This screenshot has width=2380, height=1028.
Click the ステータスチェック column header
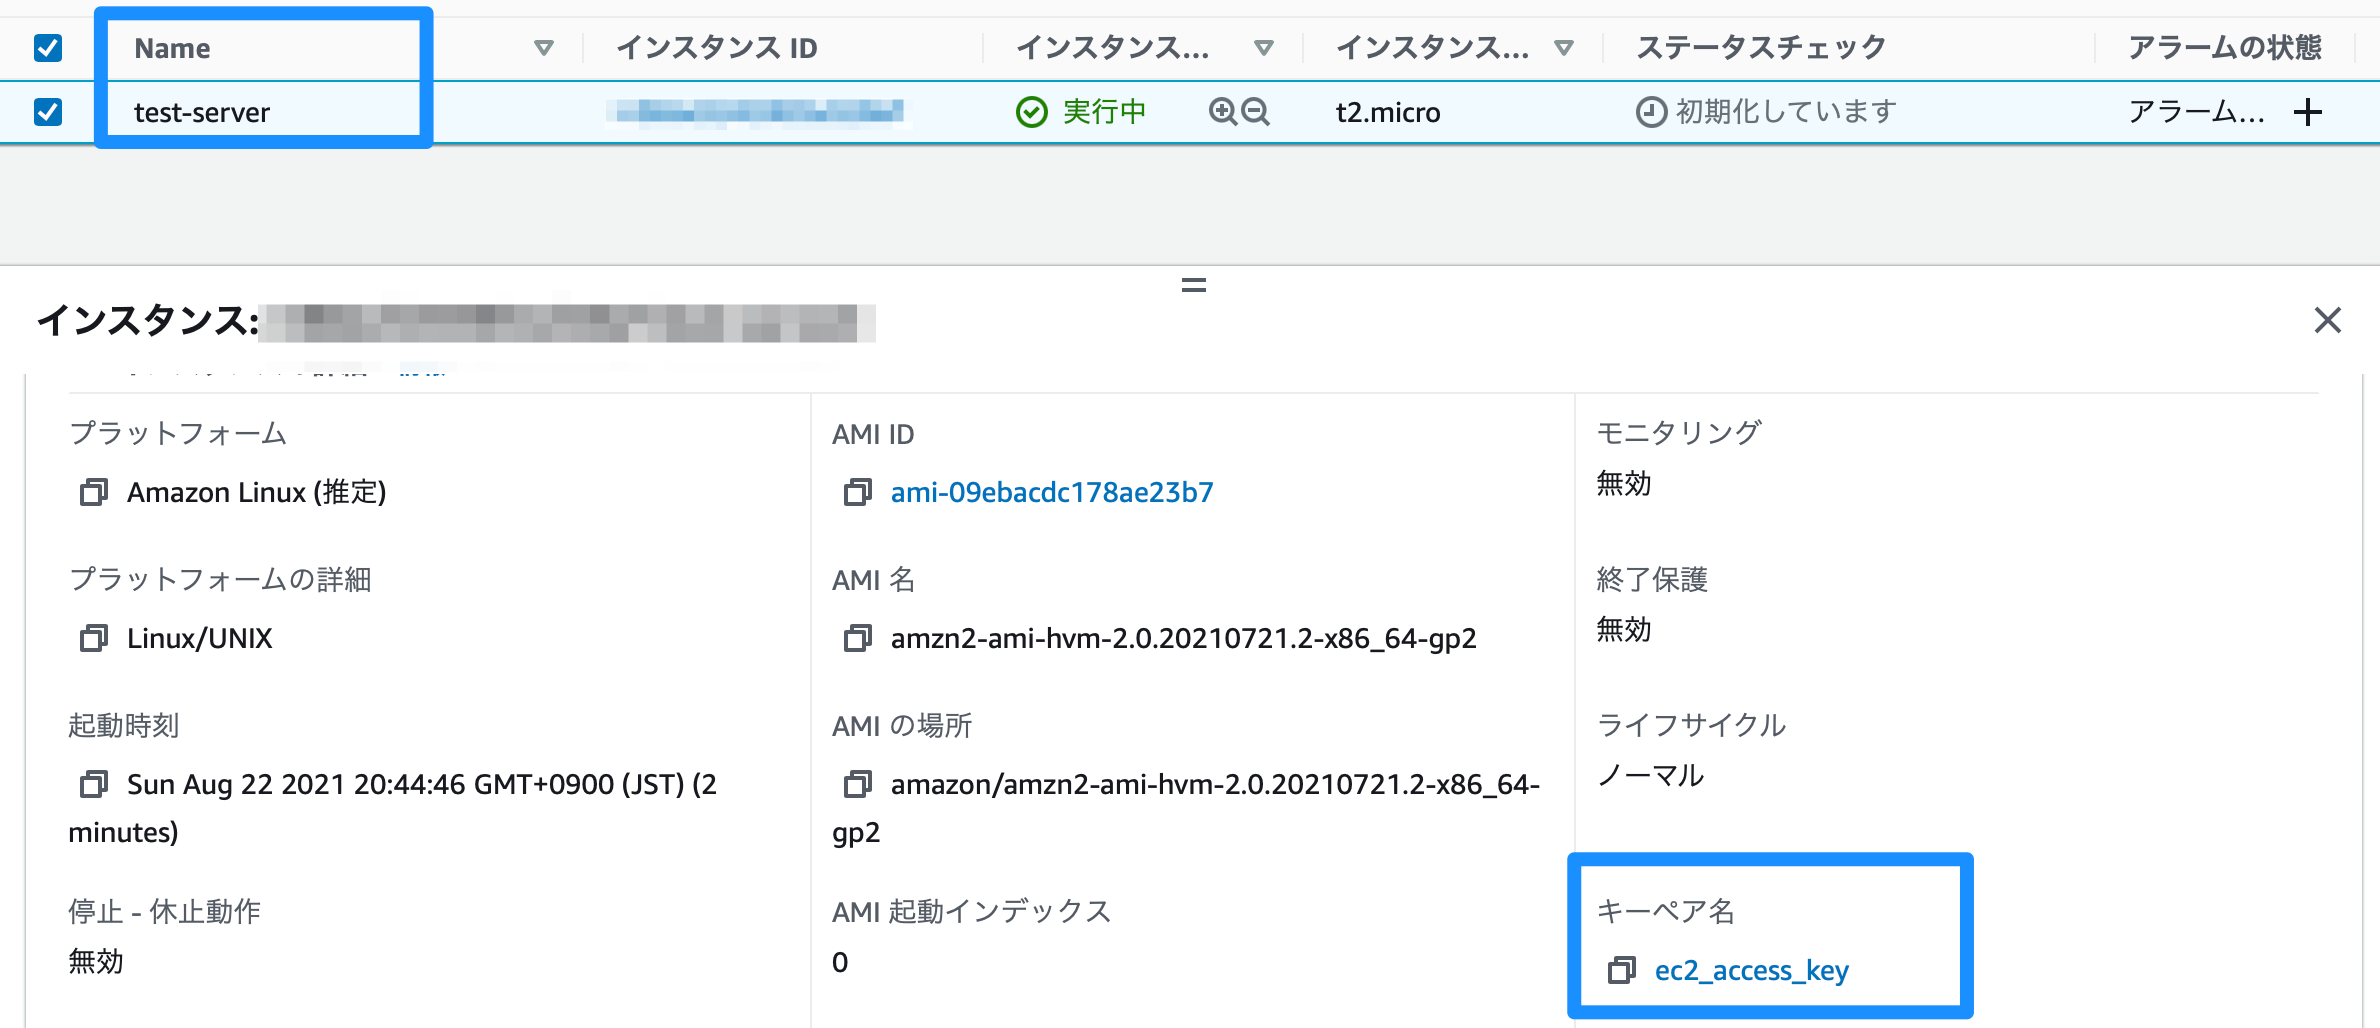click(x=1761, y=47)
